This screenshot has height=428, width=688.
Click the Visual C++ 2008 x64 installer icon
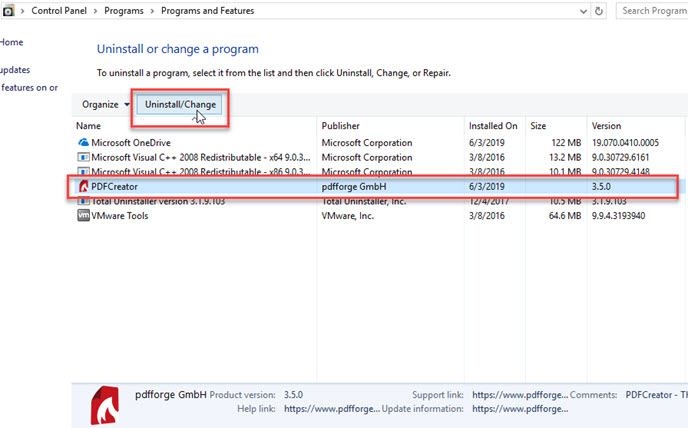[83, 157]
